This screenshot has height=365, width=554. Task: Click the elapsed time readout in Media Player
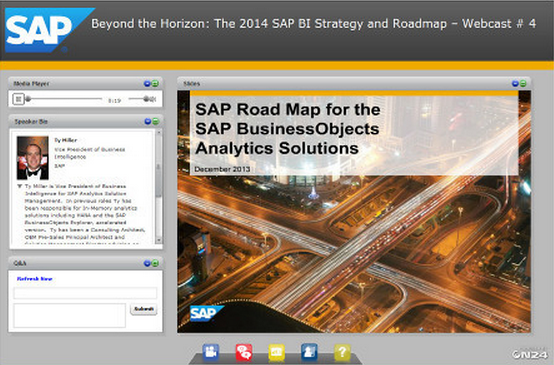114,101
